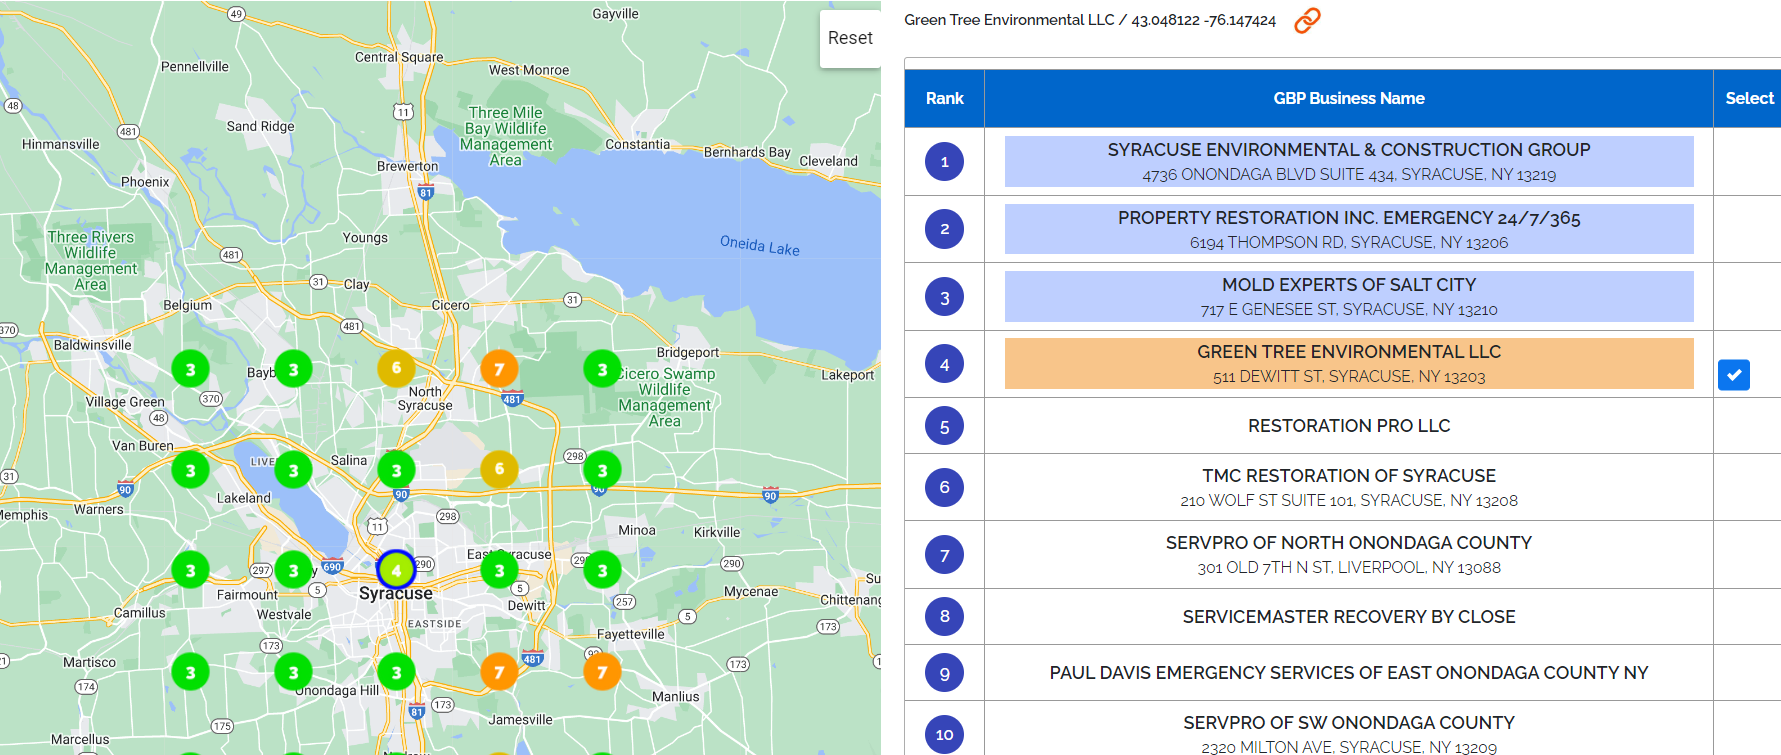This screenshot has width=1781, height=755.
Task: Click address 301 Old 7th N St, Liverpool
Action: (1349, 568)
